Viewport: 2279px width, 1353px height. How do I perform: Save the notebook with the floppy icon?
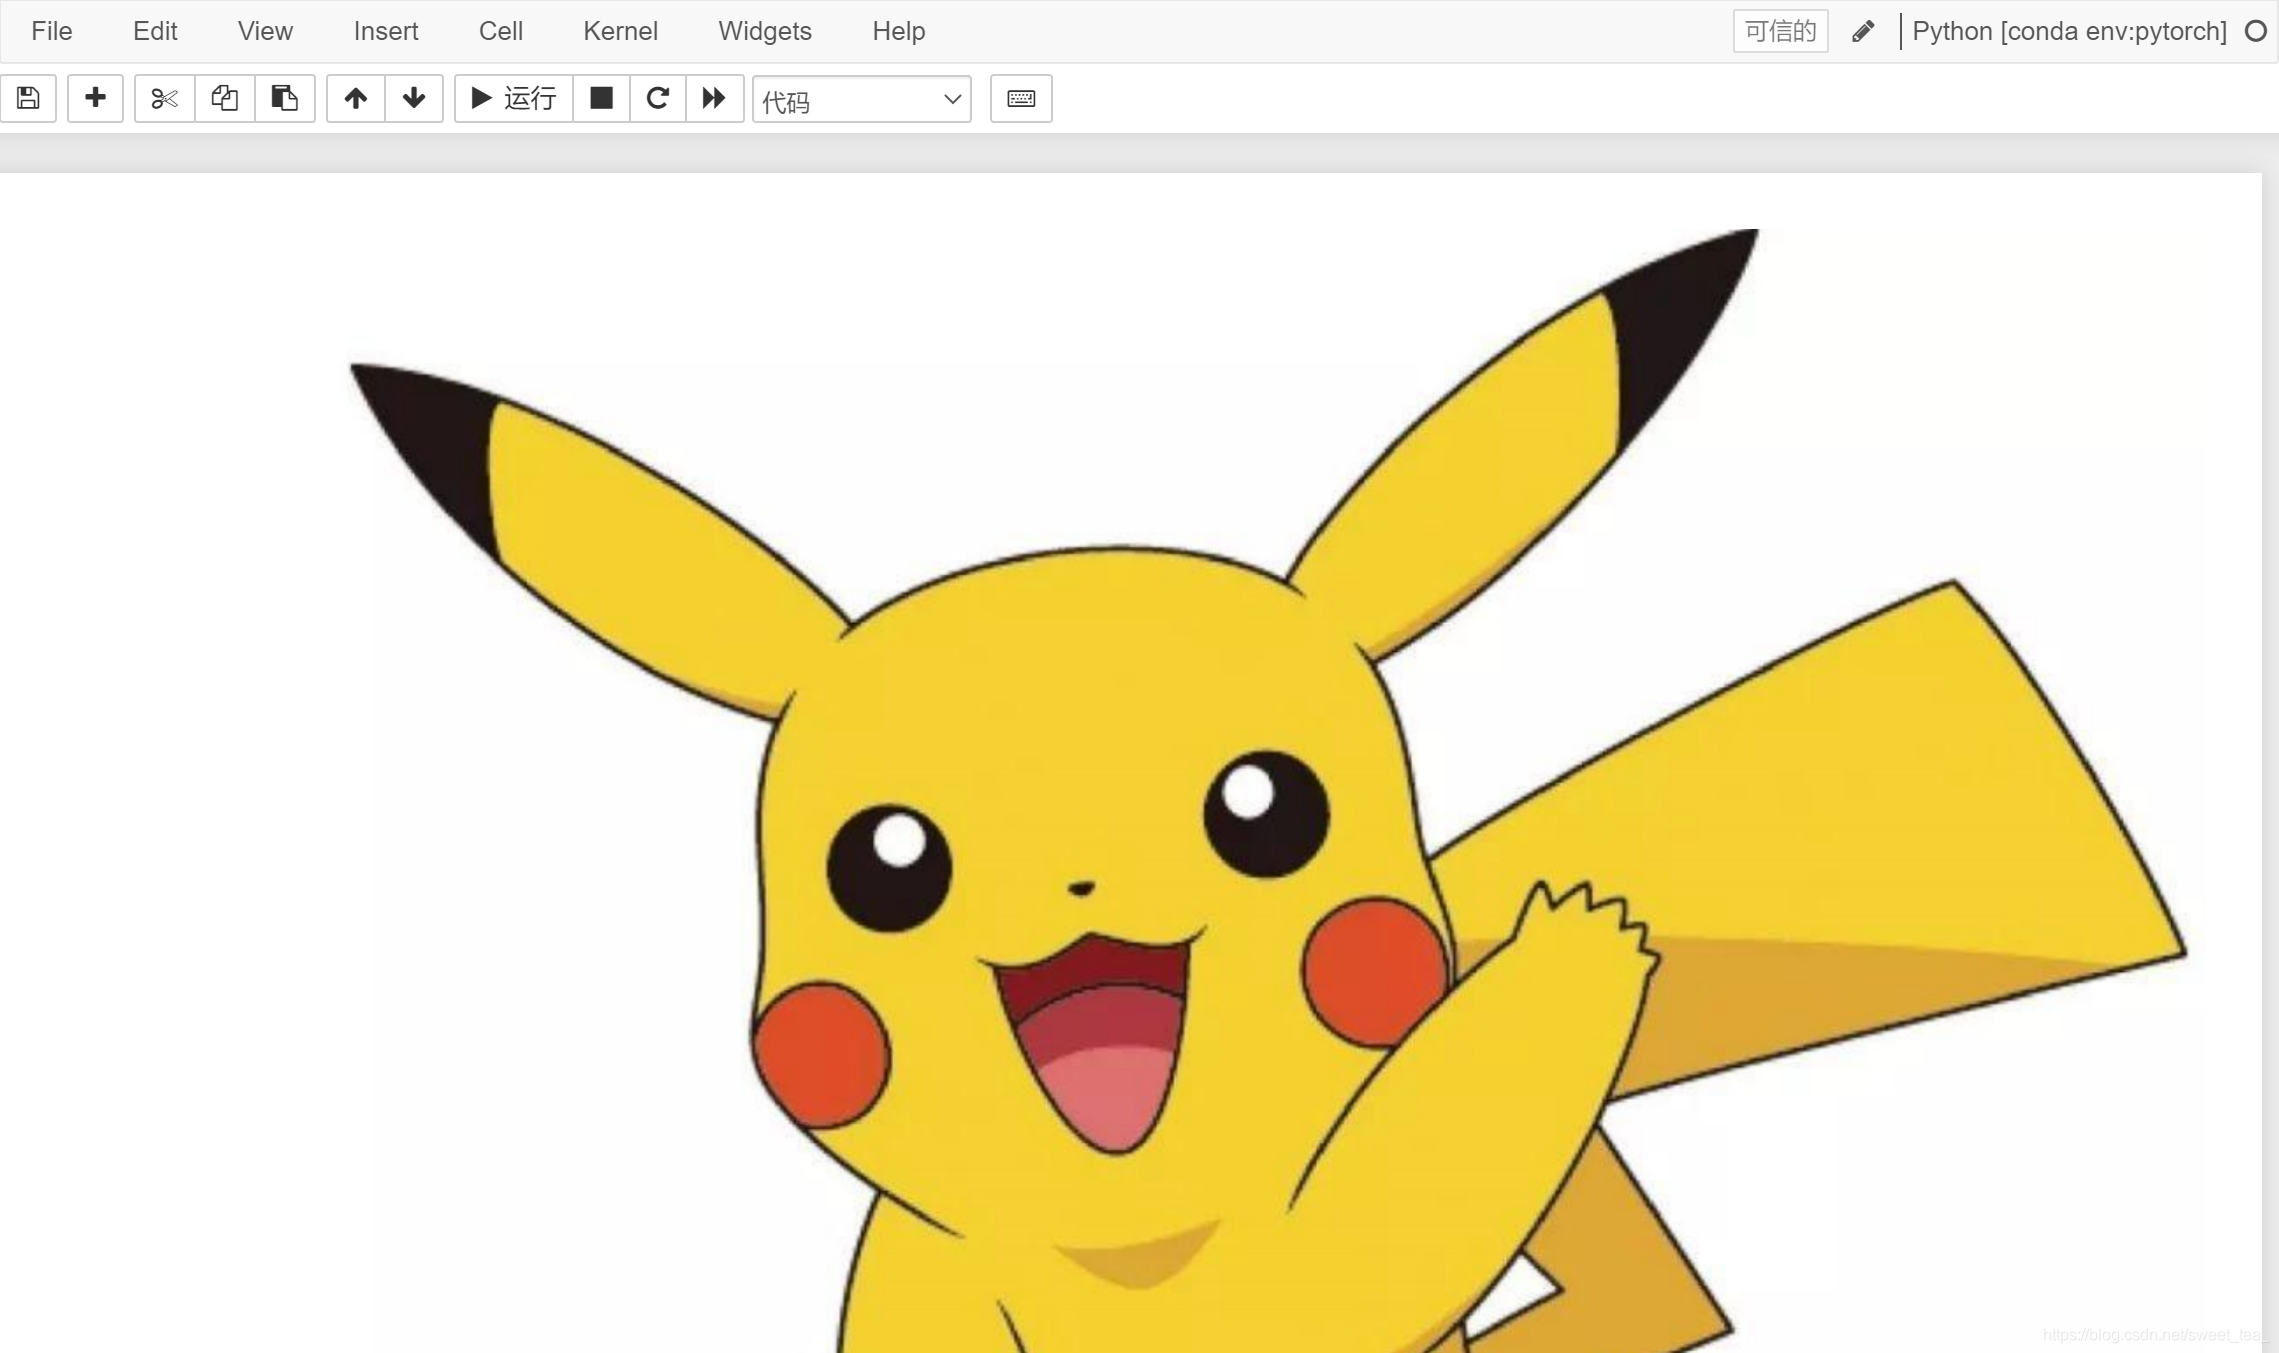[28, 98]
